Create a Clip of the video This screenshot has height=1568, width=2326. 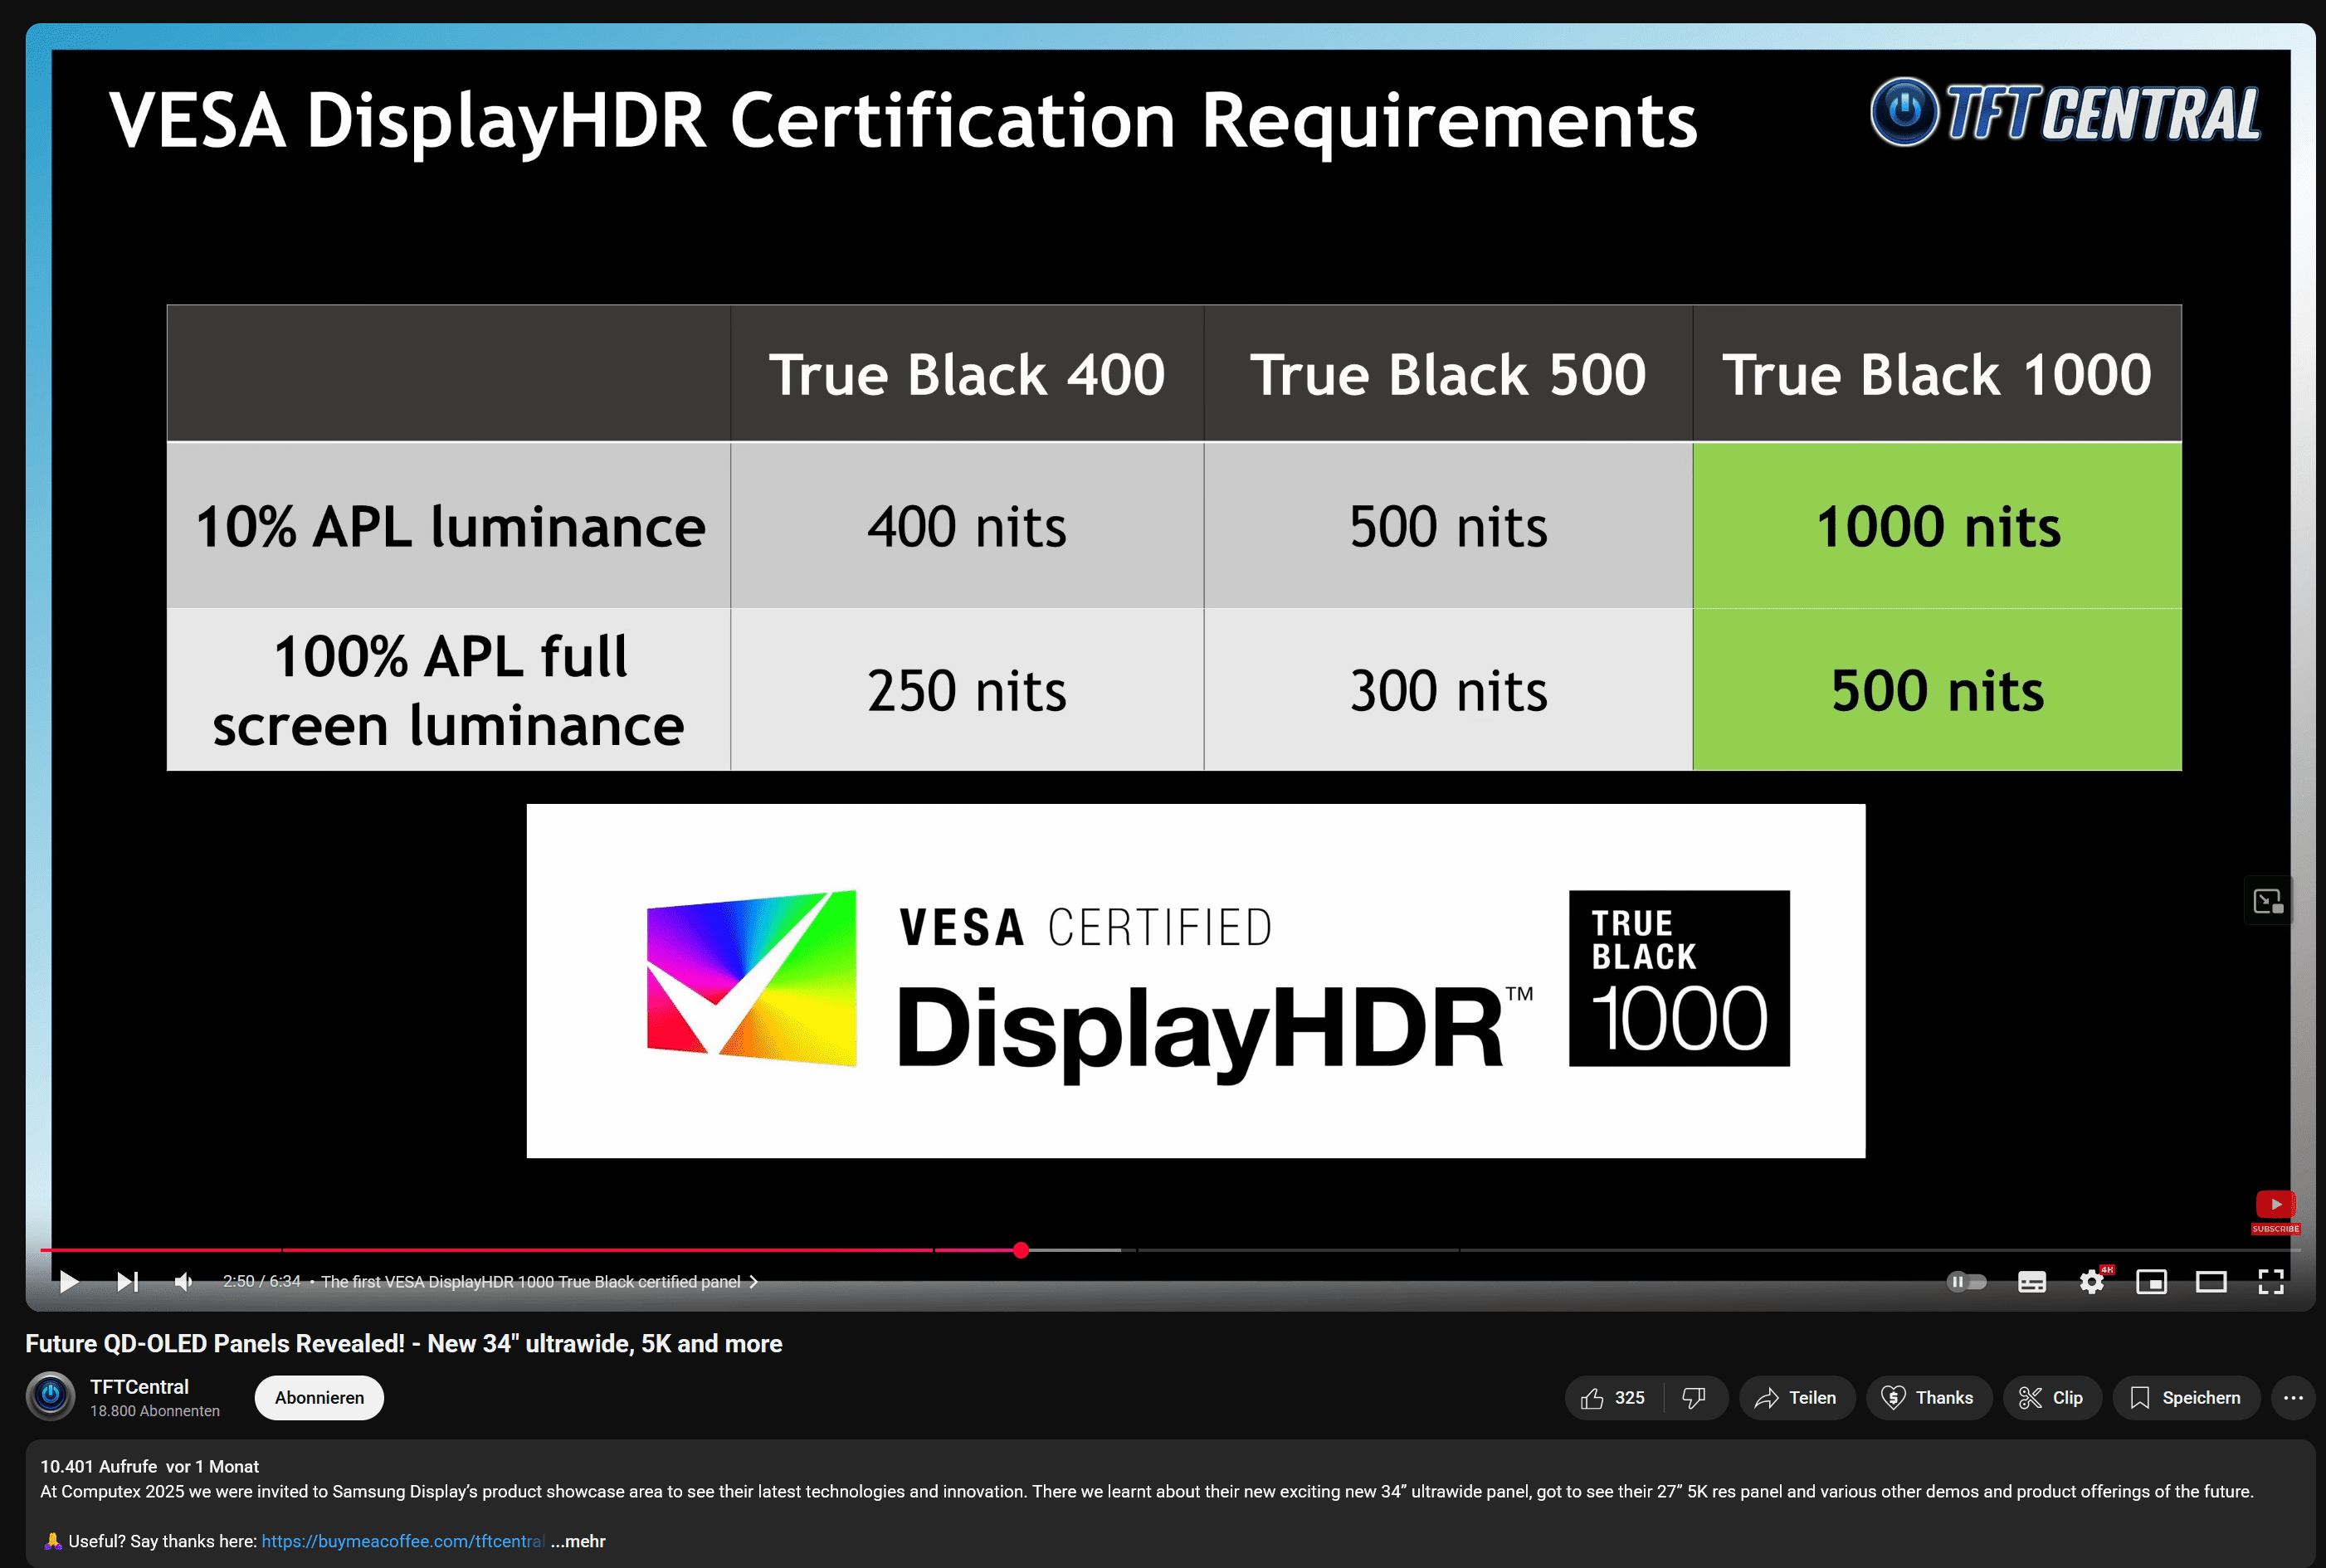2052,1397
